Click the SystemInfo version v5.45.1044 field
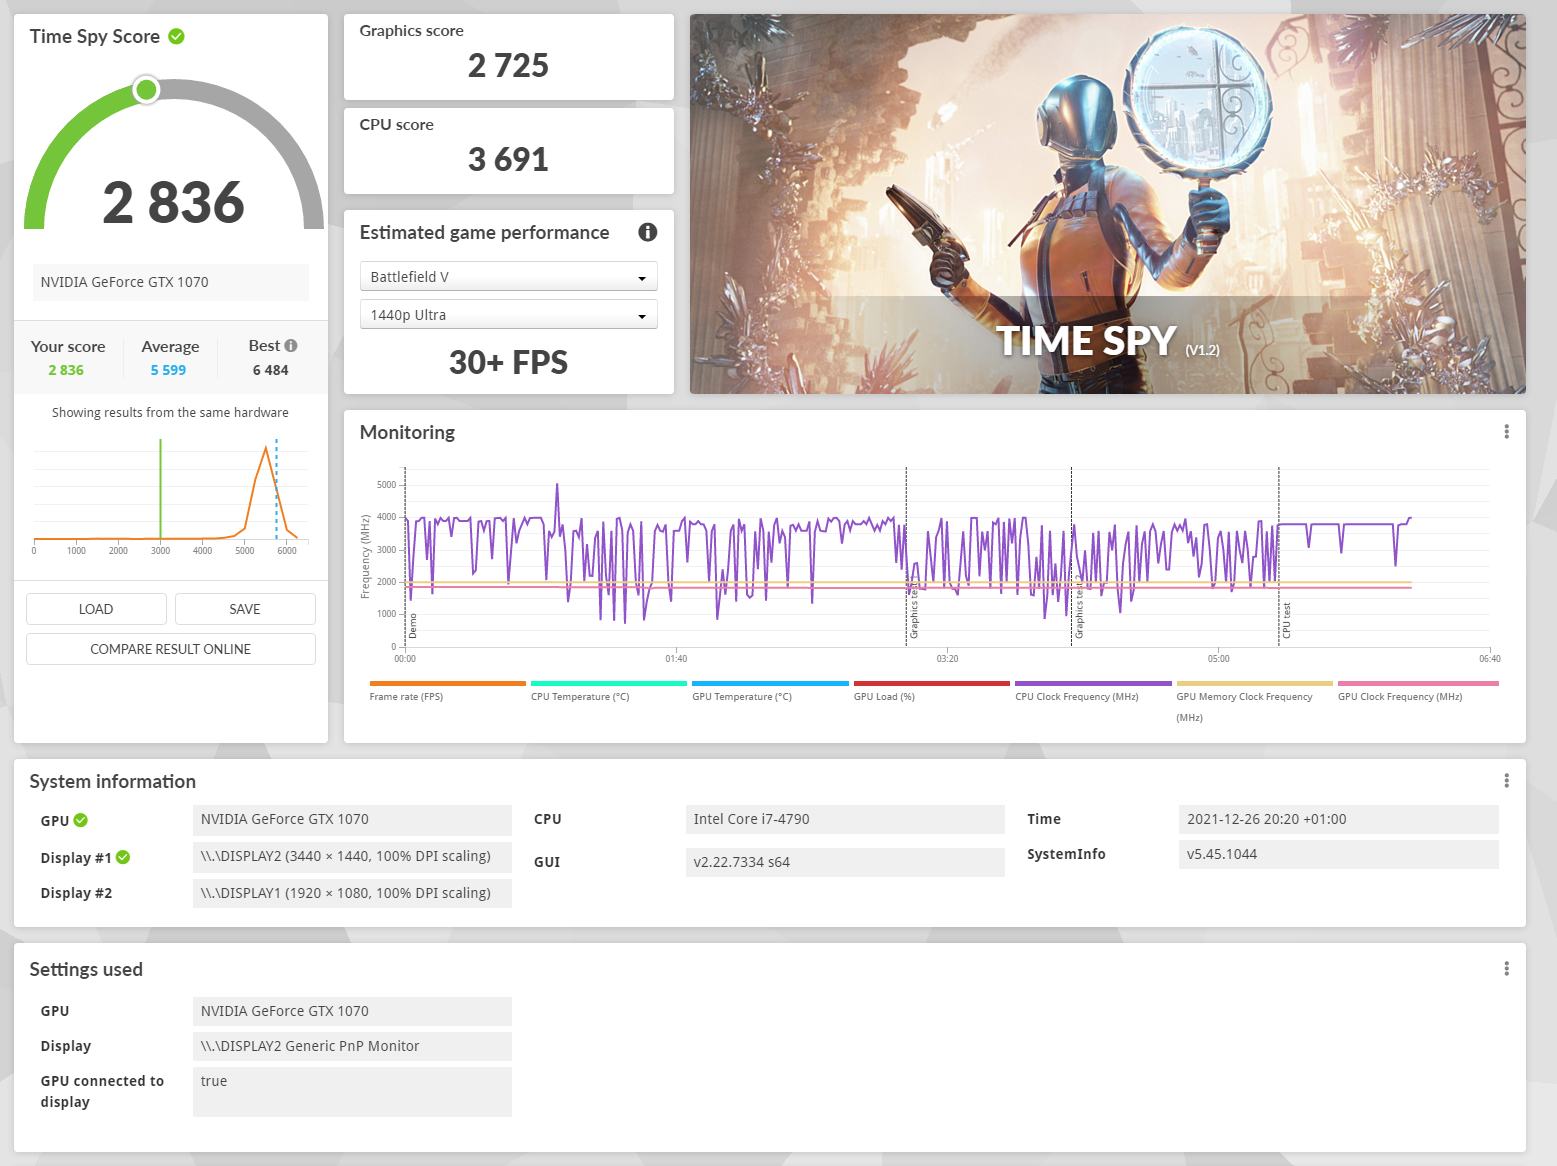This screenshot has width=1557, height=1166. click(1339, 854)
